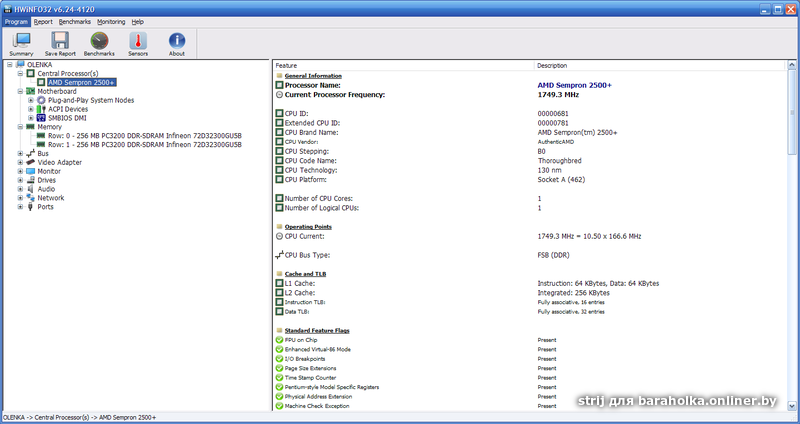This screenshot has height=424, width=800.
Task: Click the SMBIOS DMI icon
Action: 41,118
